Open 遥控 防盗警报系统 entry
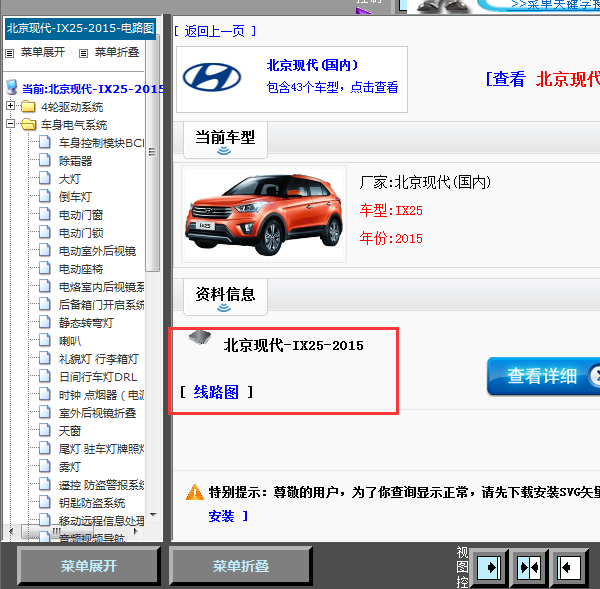The height and width of the screenshot is (589, 600). tap(101, 485)
